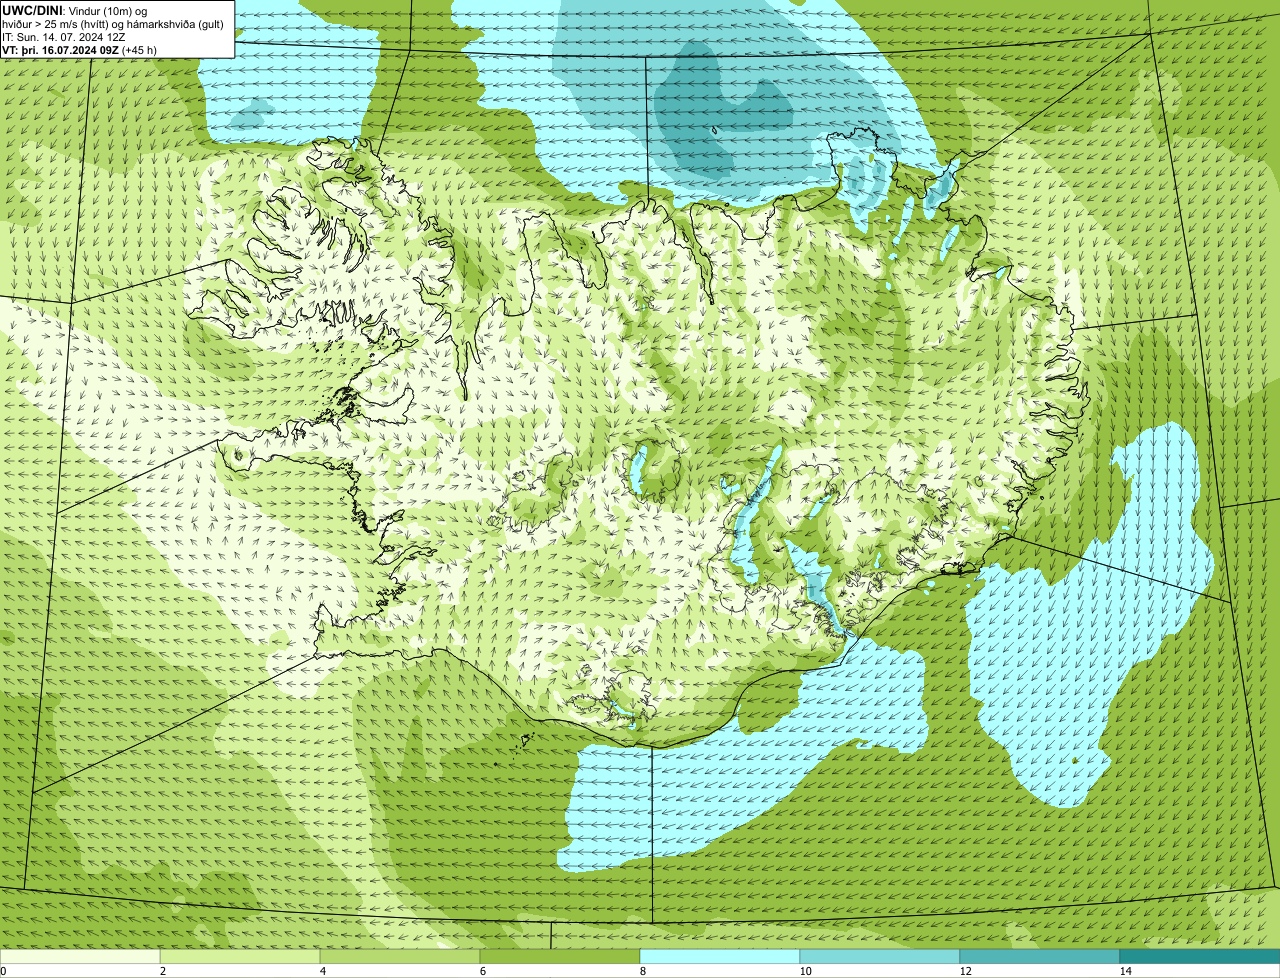Click the legend value label '12'
Screen dimensions: 1280x978
click(965, 971)
